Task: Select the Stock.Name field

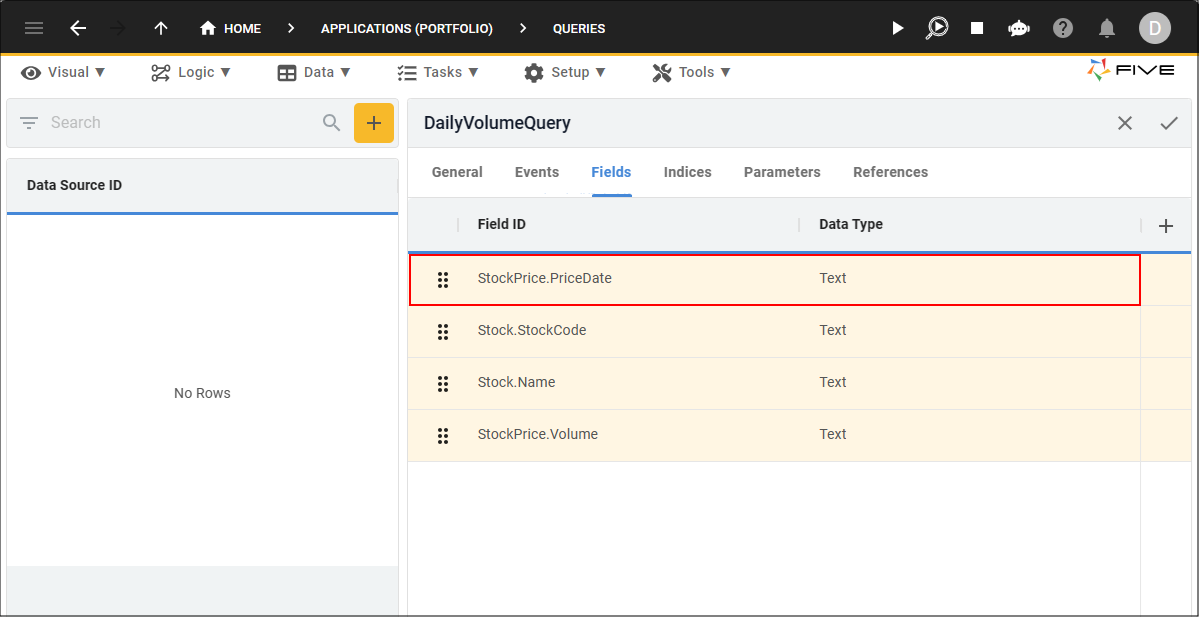Action: 516,382
